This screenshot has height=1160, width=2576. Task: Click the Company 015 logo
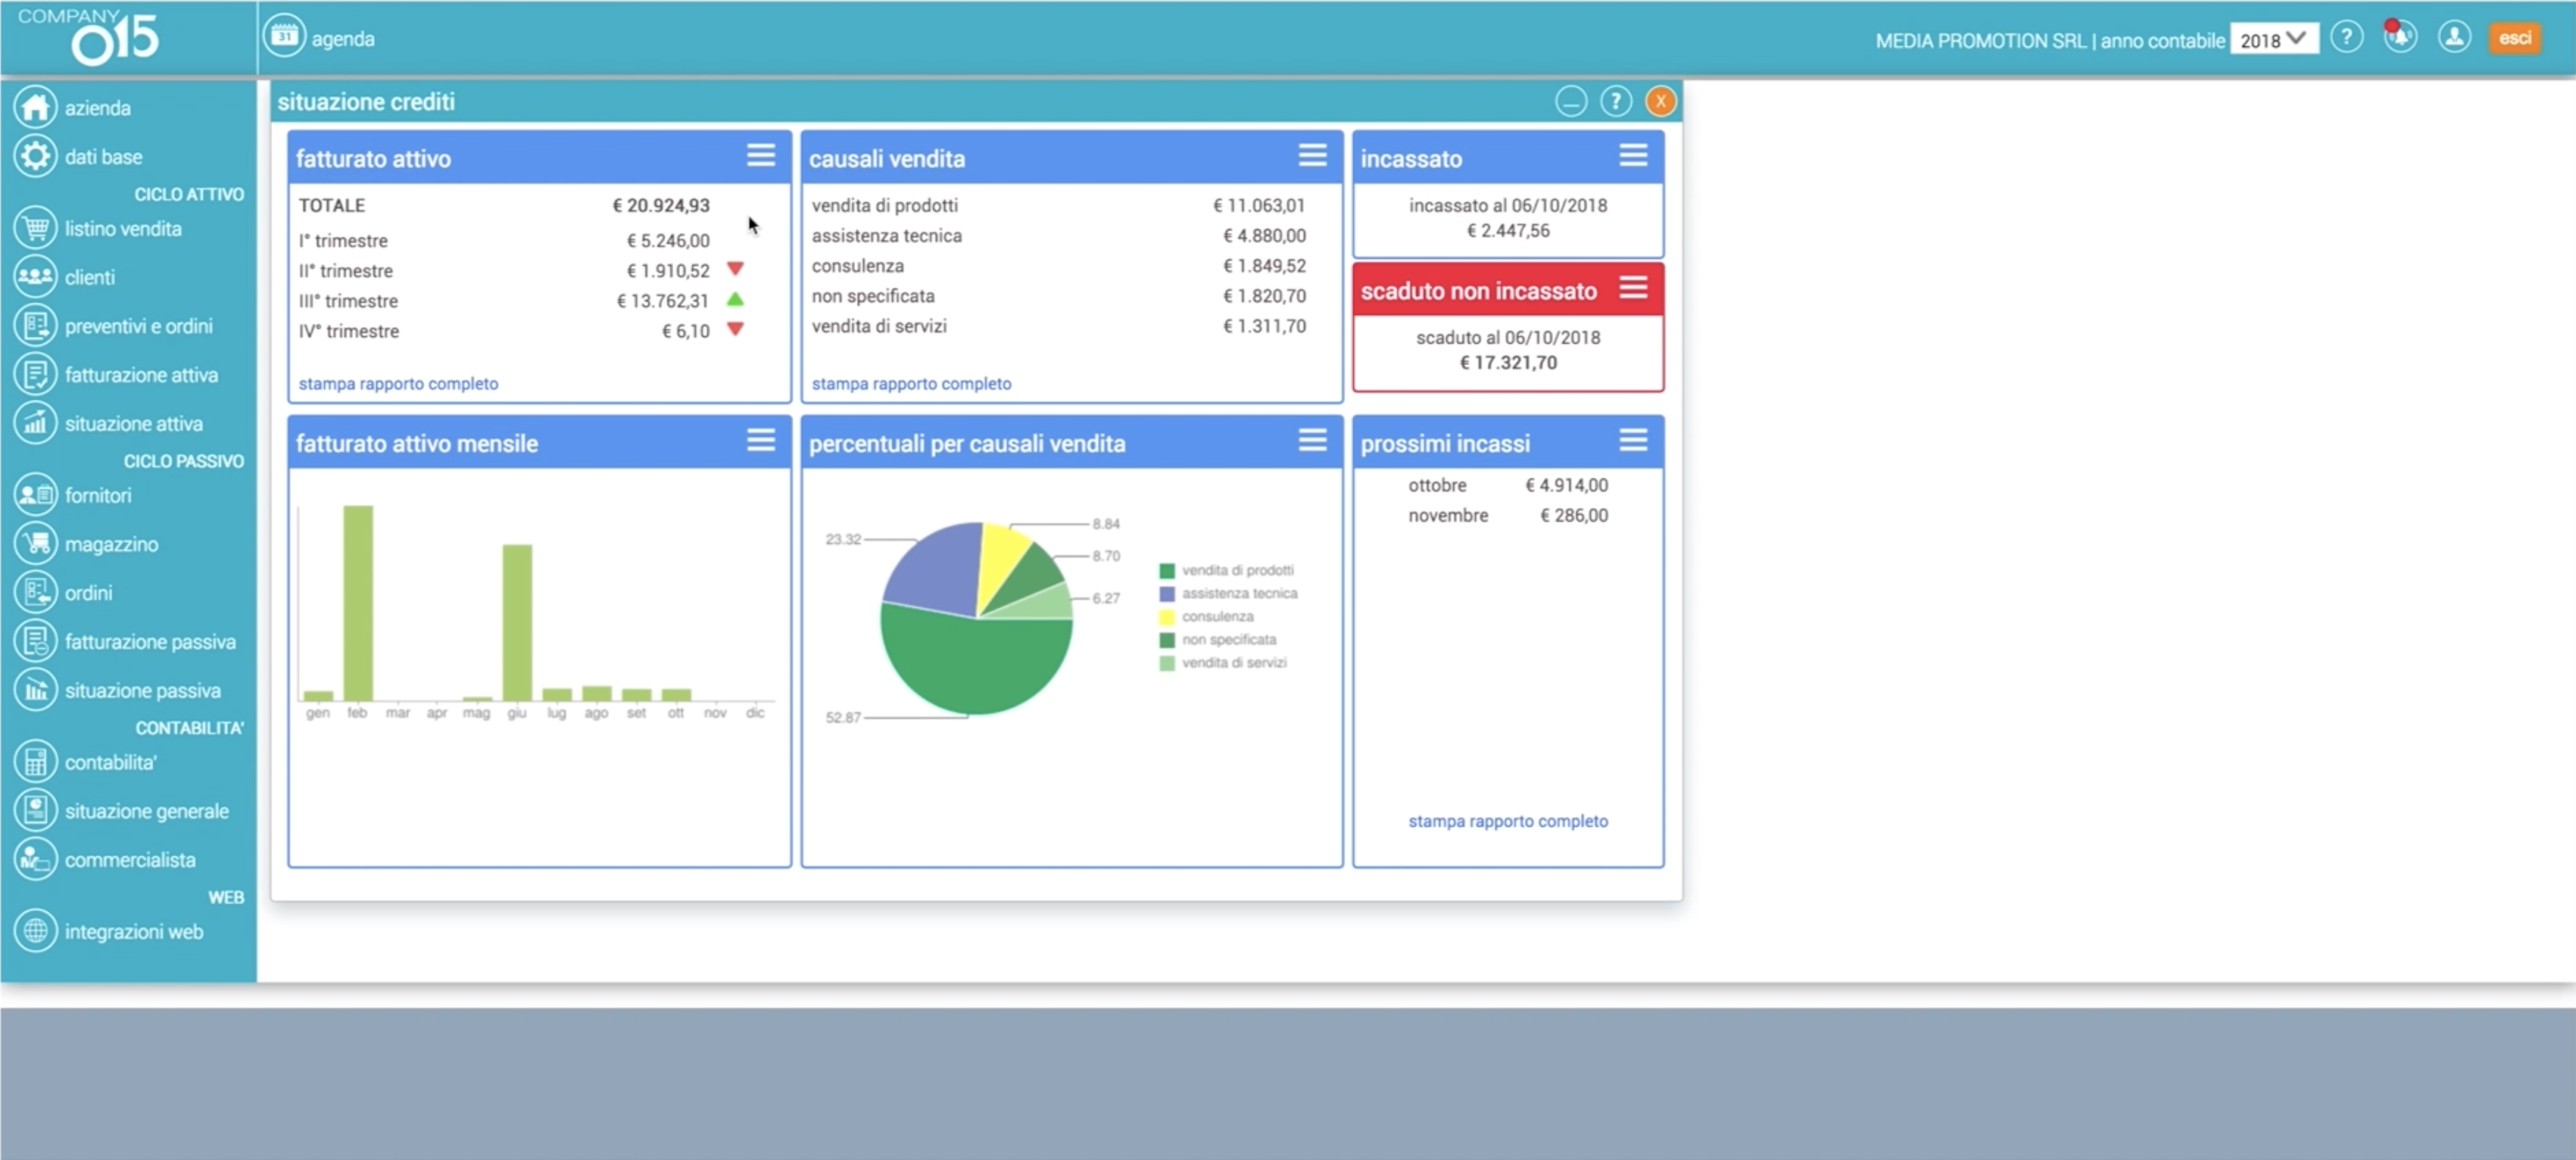pos(89,37)
